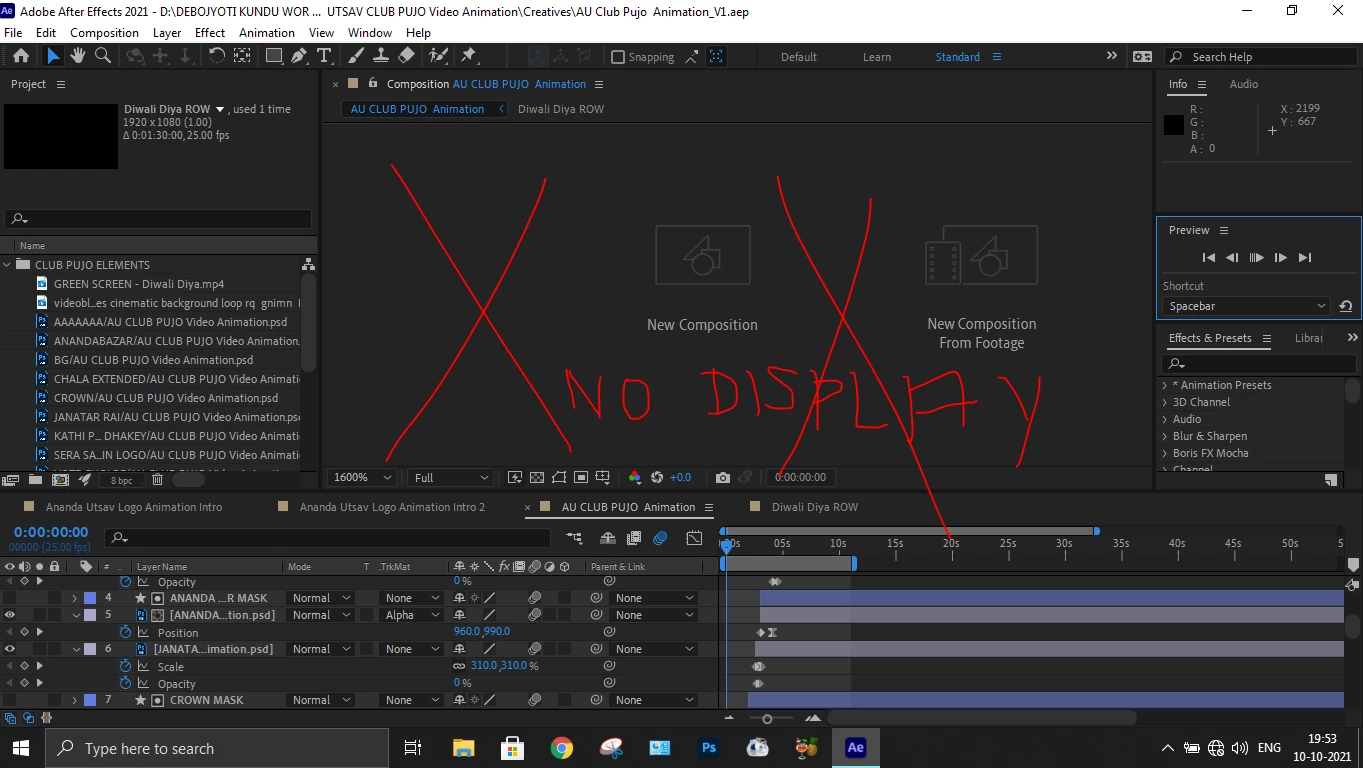
Task: Collapse layer 5 ANANDA psd properties
Action: (75, 615)
